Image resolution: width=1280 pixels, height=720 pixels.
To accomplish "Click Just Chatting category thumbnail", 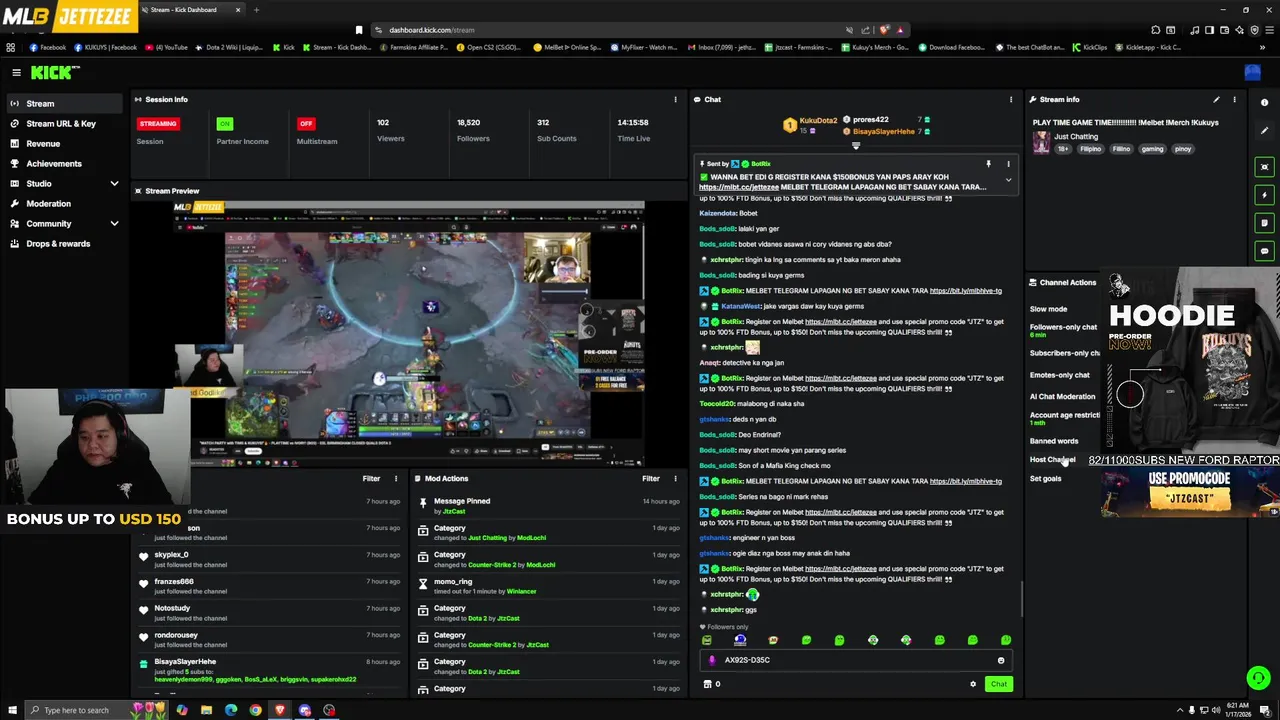I will [x=1041, y=142].
